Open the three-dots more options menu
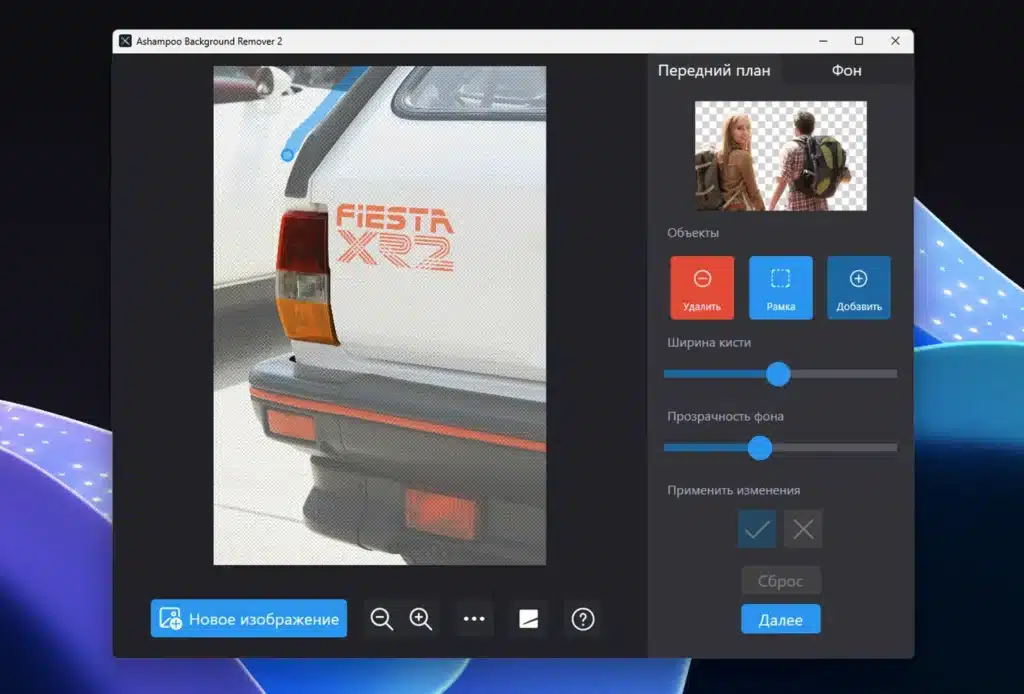 click(474, 619)
